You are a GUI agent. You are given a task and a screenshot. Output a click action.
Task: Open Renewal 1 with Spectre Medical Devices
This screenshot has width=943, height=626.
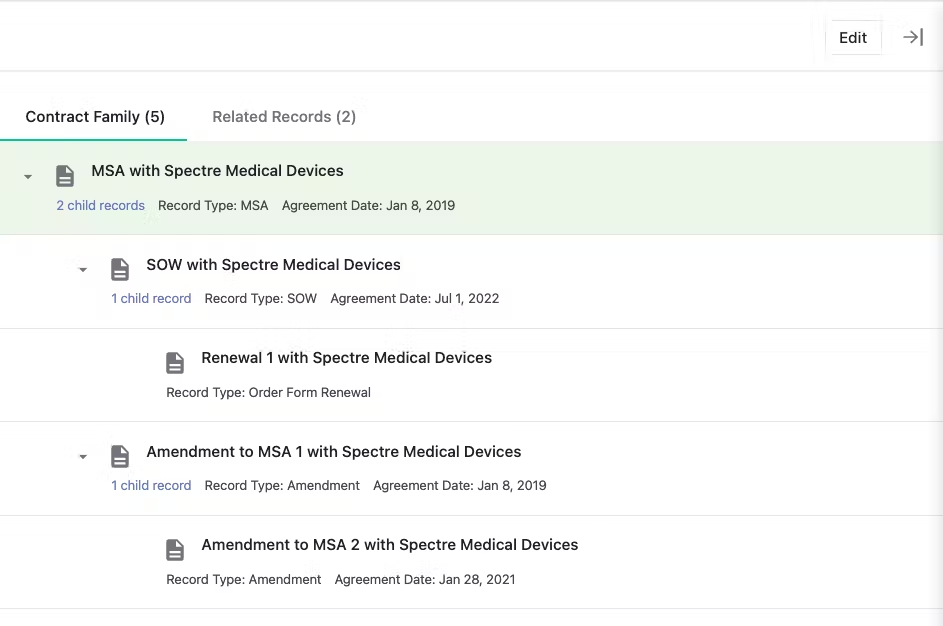(x=346, y=358)
